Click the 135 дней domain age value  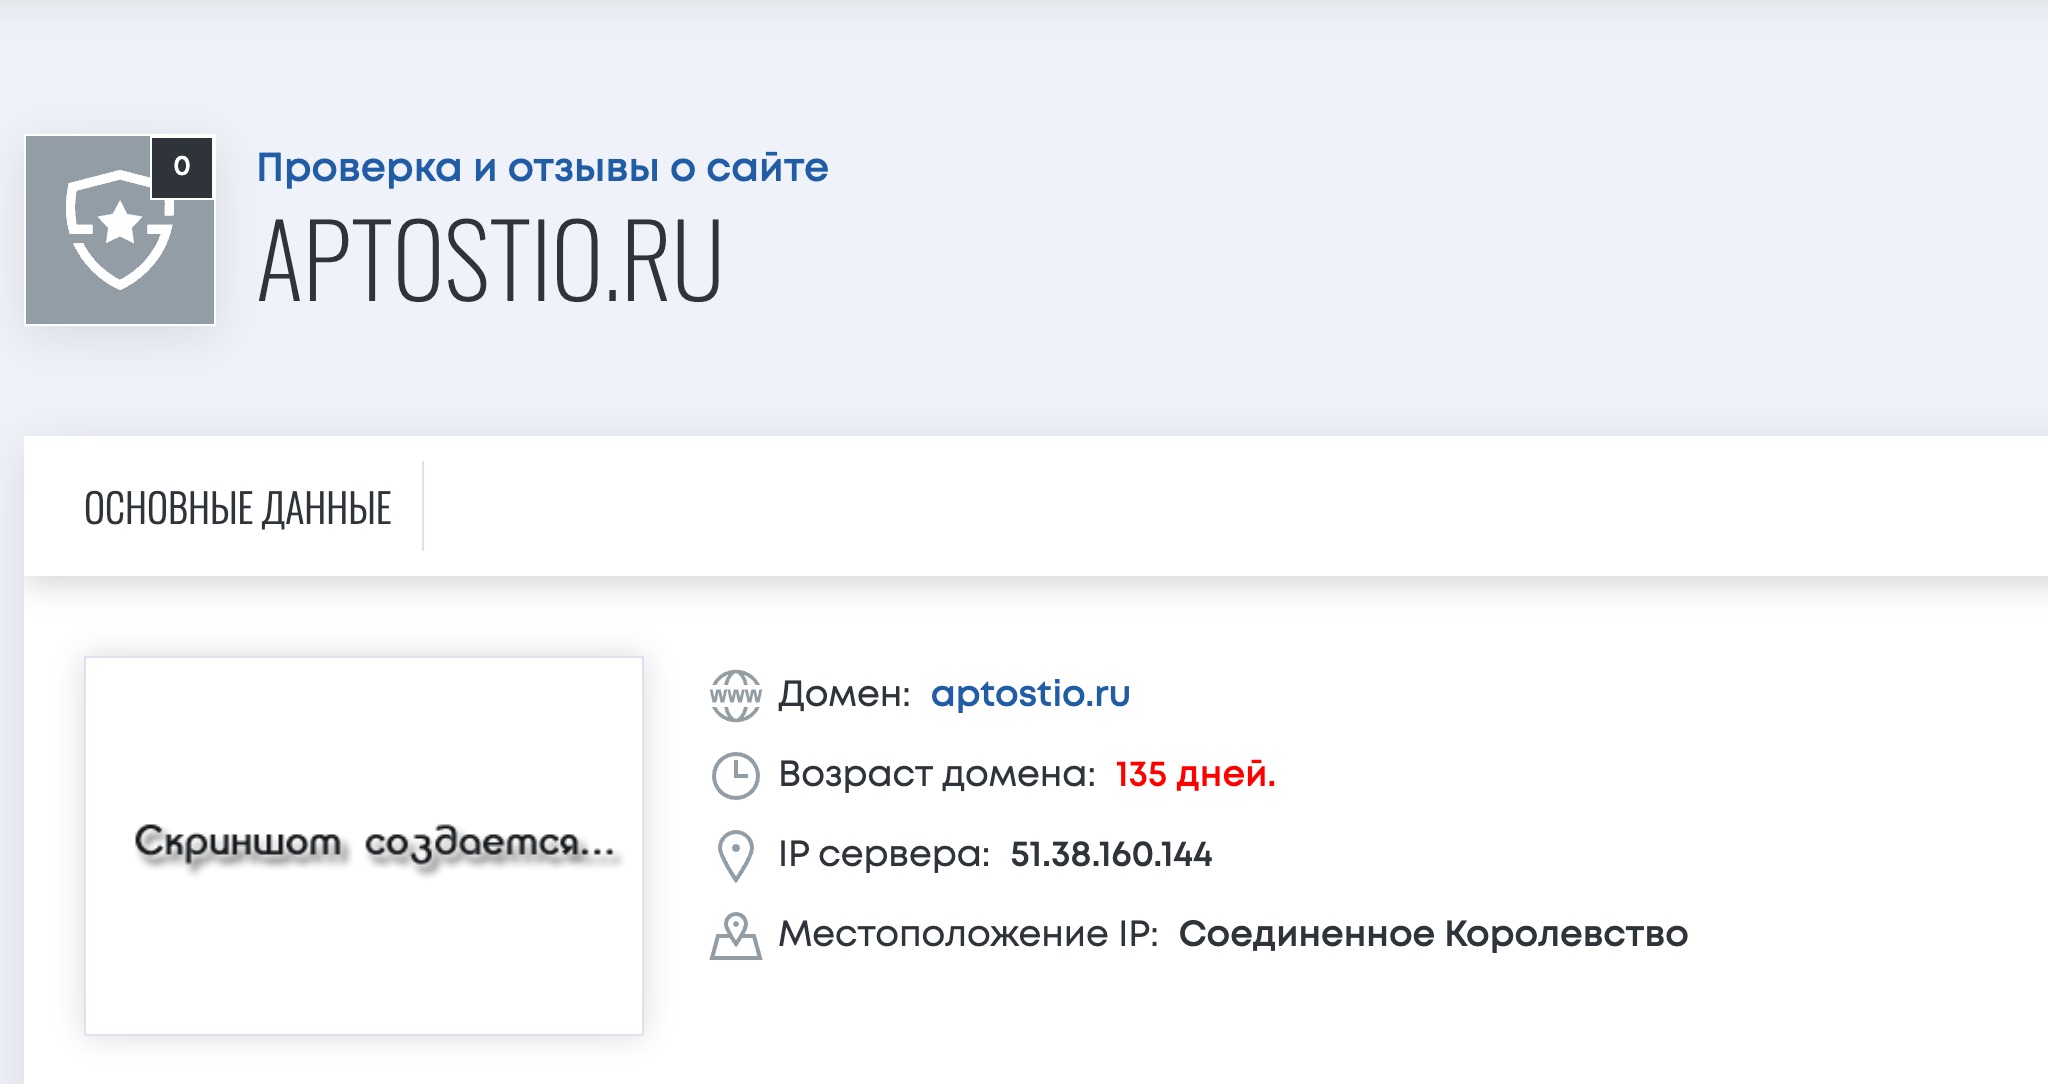pyautogui.click(x=1196, y=774)
